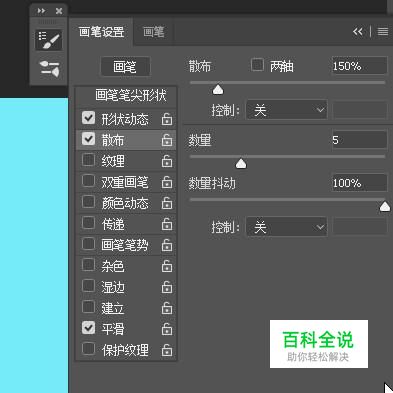Toggle lock icon for 平滑
This screenshot has width=393, height=393.
167,329
